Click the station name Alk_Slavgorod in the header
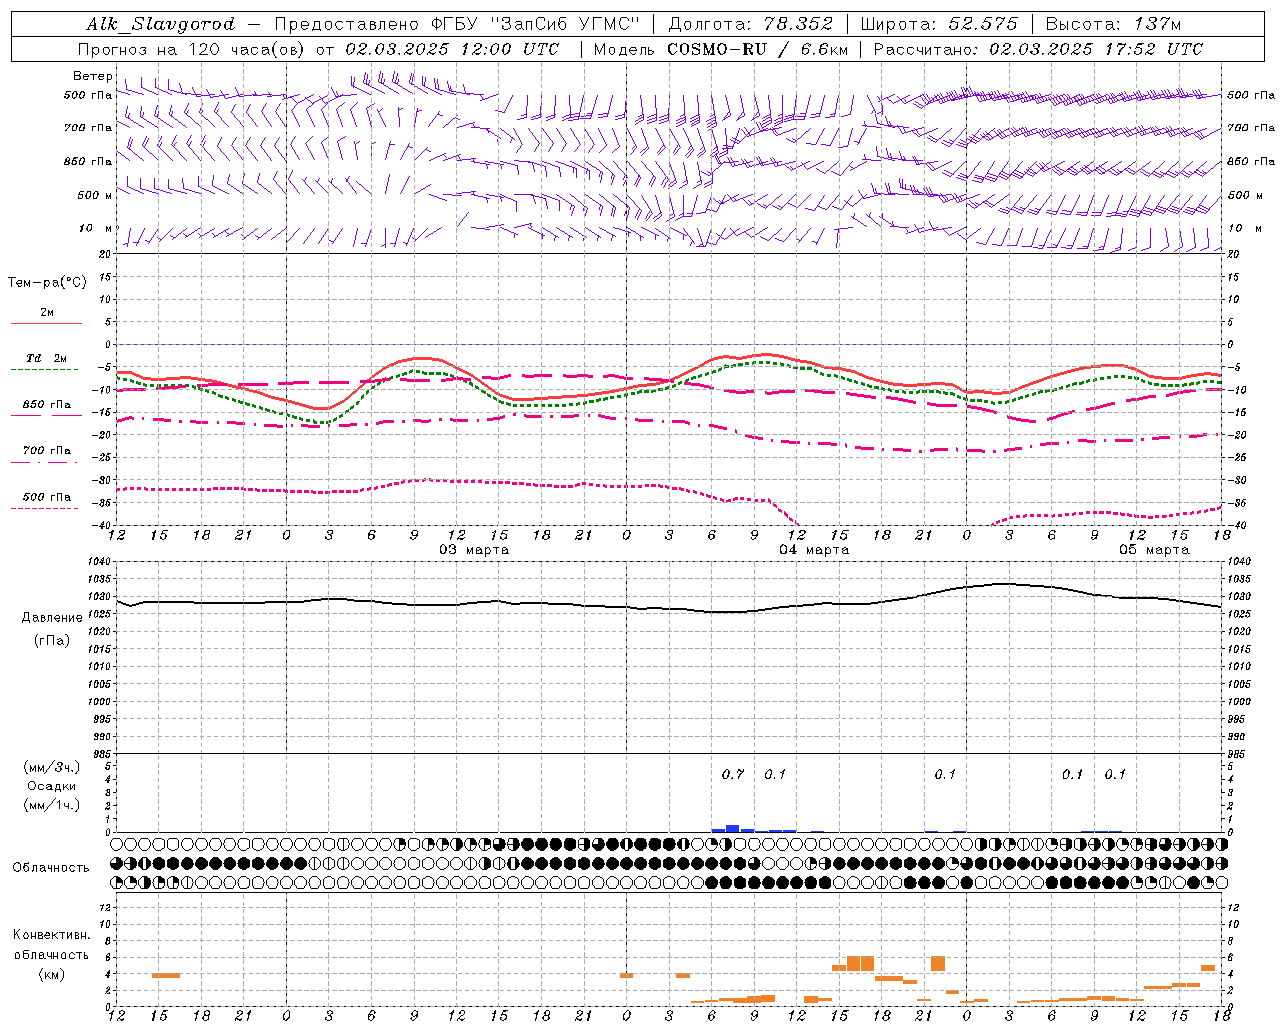Screen dimensions: 1280x1024 [x=161, y=24]
